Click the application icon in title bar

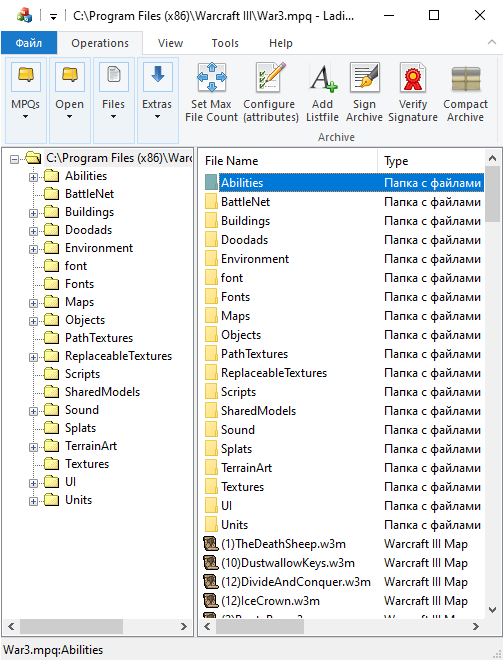point(24,16)
